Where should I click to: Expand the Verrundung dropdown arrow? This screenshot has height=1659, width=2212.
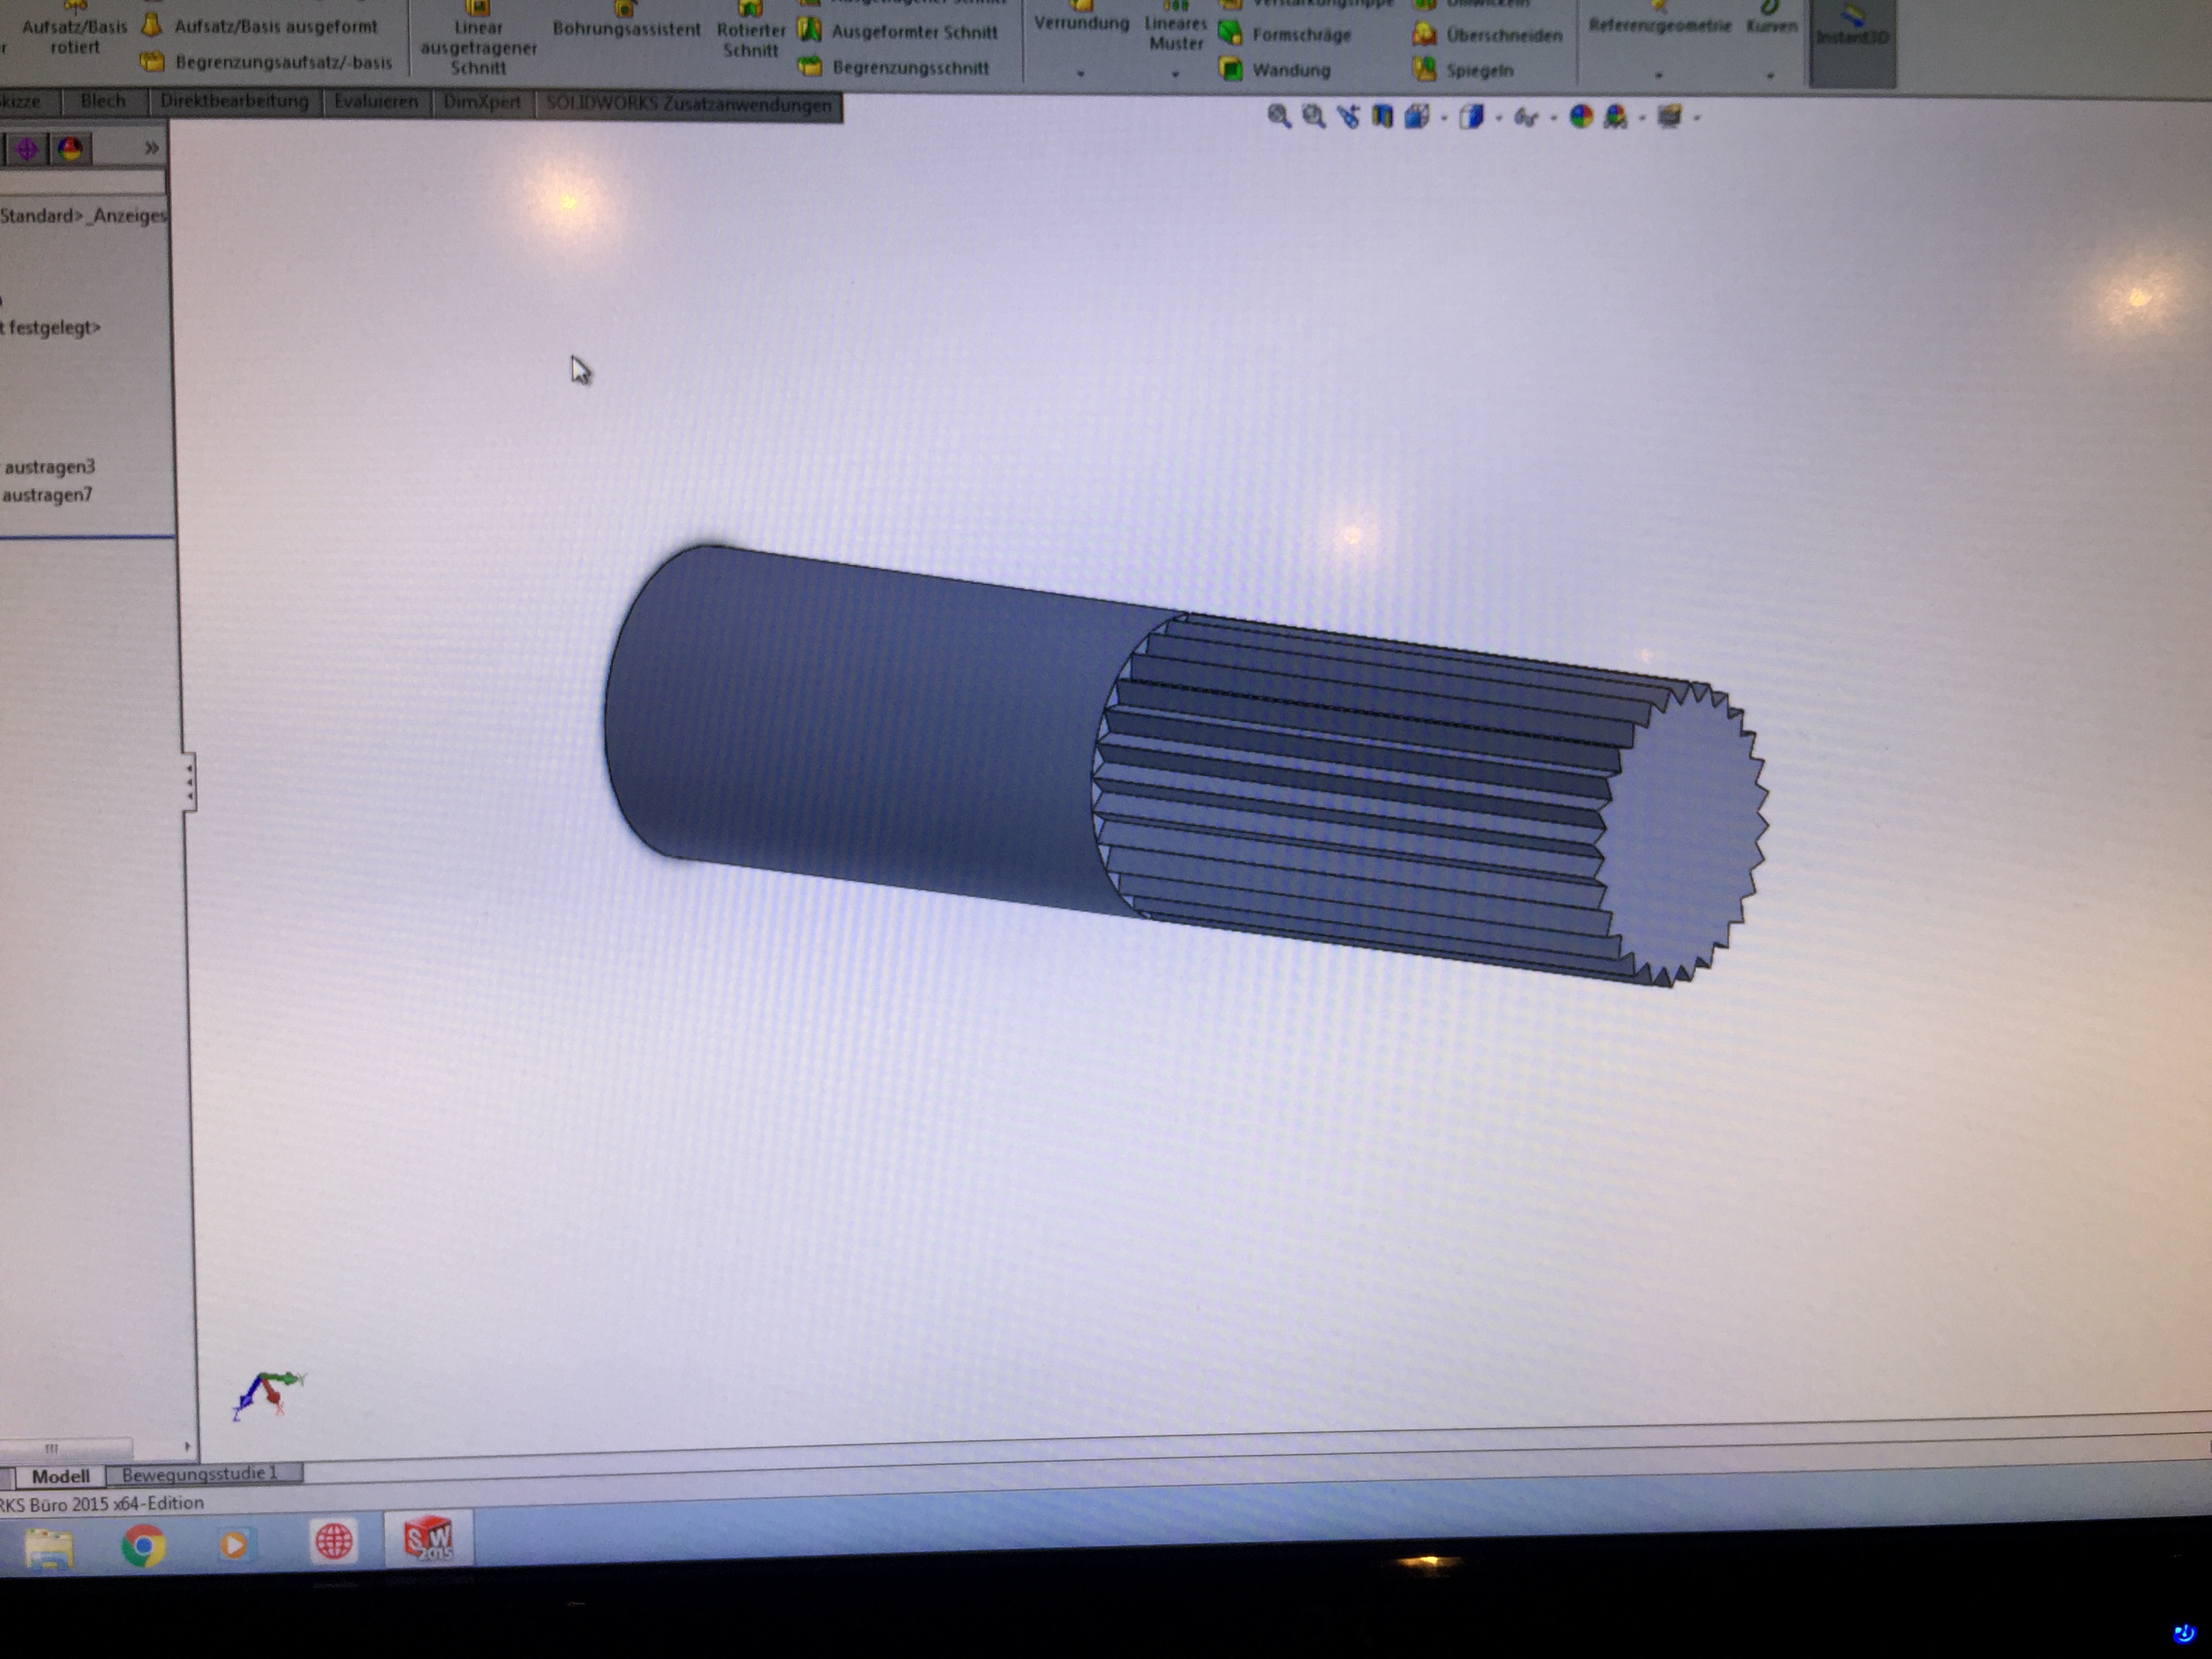click(1080, 73)
